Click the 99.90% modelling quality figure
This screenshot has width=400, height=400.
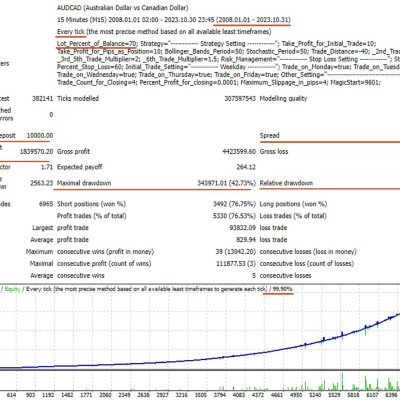282,289
